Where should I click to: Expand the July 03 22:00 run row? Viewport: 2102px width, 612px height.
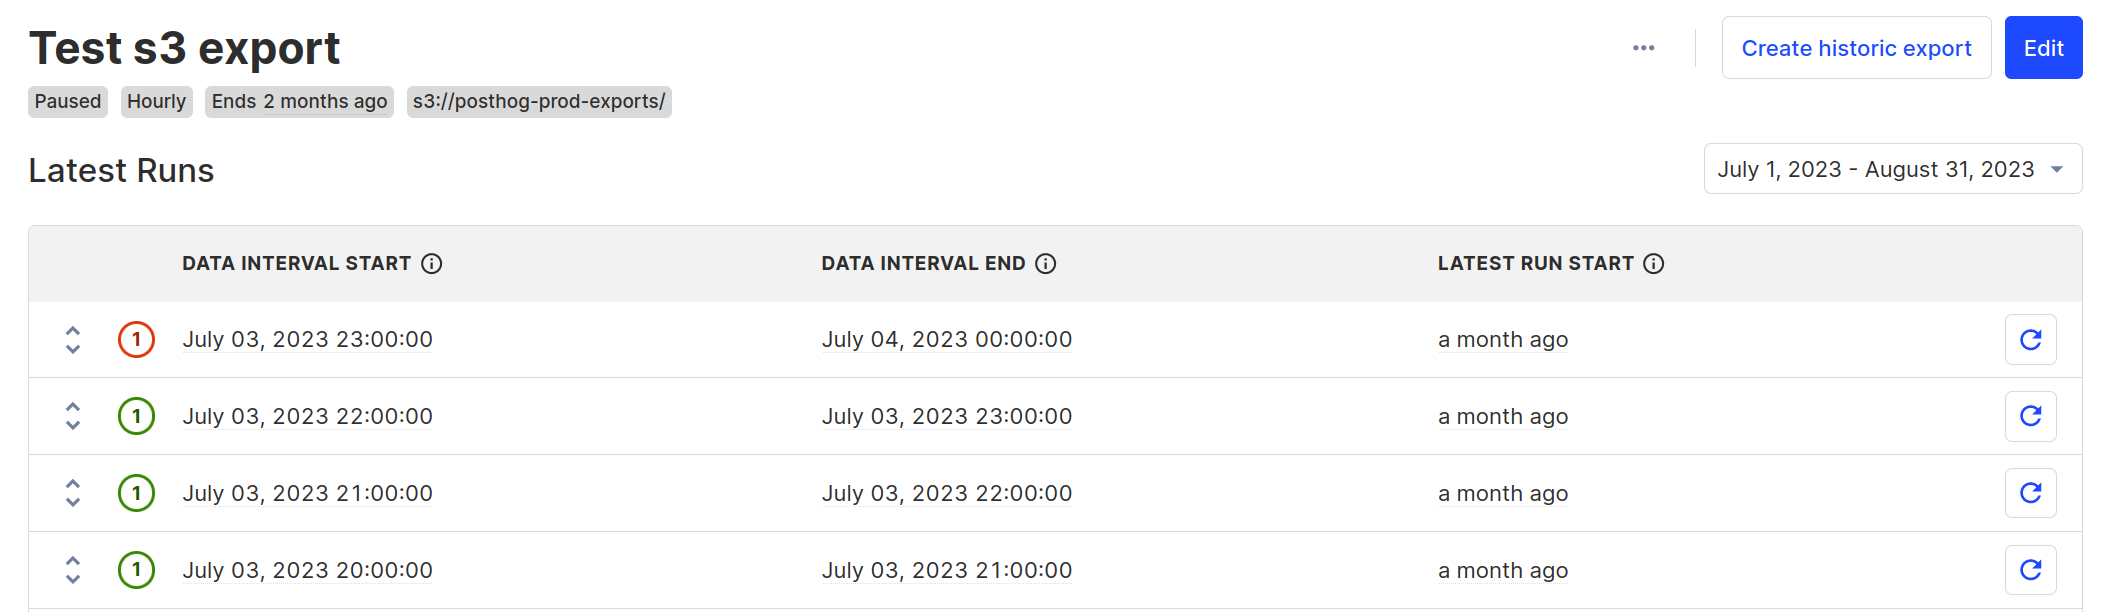point(72,416)
